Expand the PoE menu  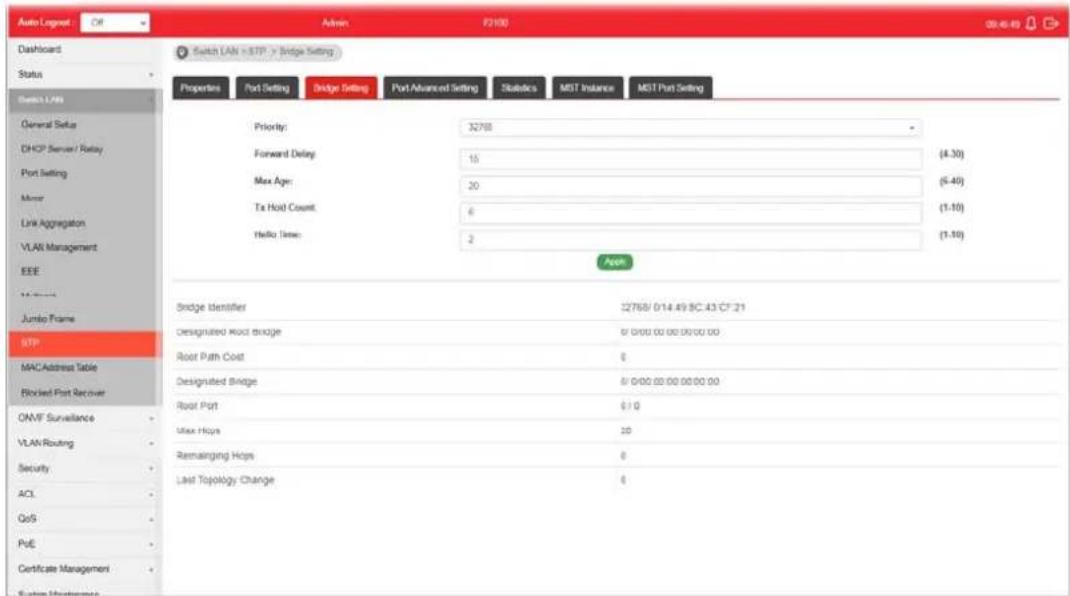85,544
